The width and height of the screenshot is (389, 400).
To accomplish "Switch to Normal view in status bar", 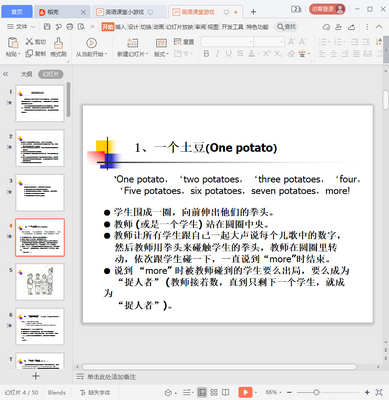I will pos(202,392).
